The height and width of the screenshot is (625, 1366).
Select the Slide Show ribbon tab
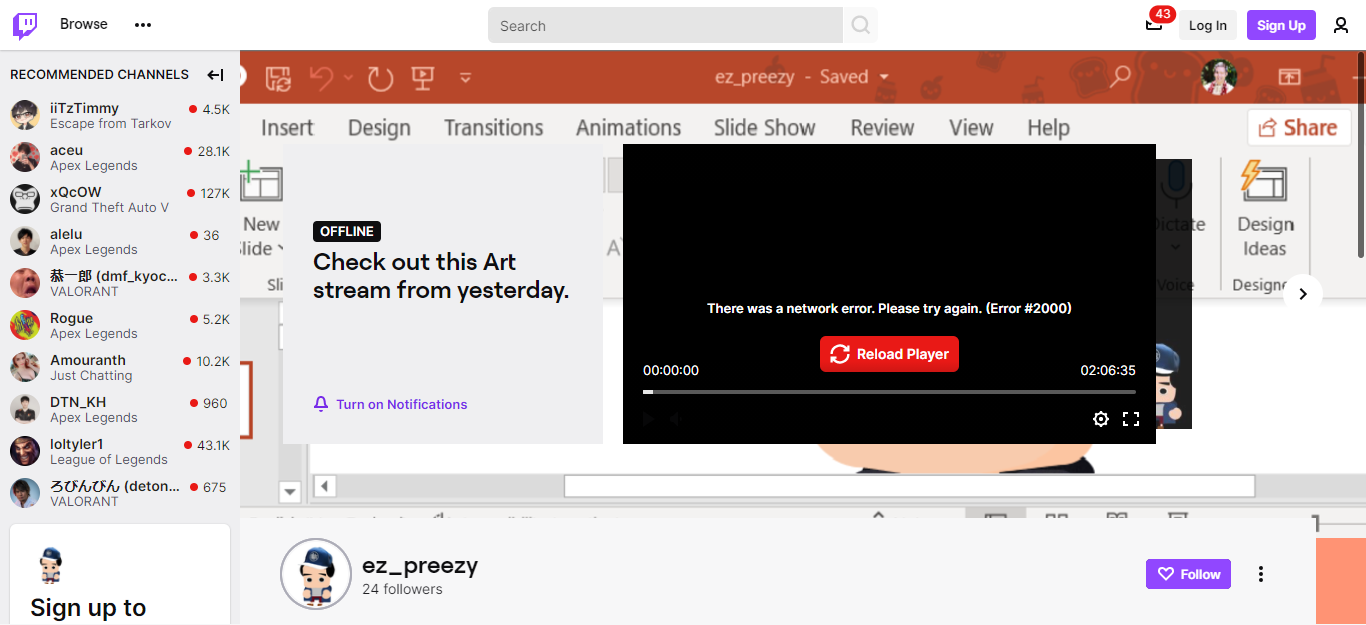765,128
